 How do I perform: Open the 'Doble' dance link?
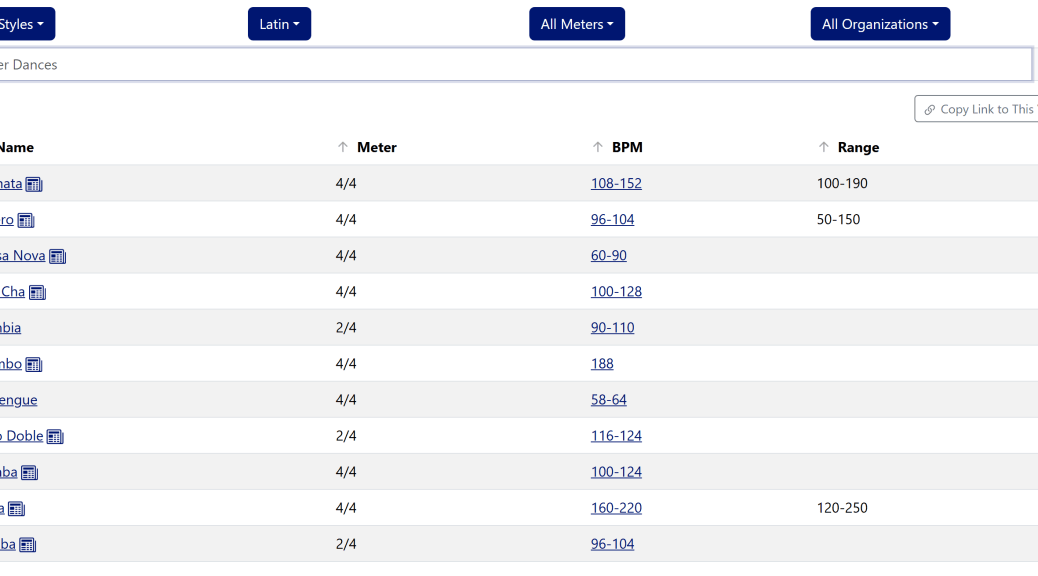tap(21, 436)
